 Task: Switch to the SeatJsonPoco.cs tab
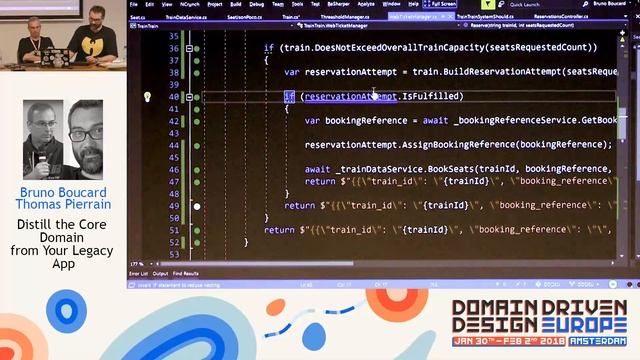point(244,17)
